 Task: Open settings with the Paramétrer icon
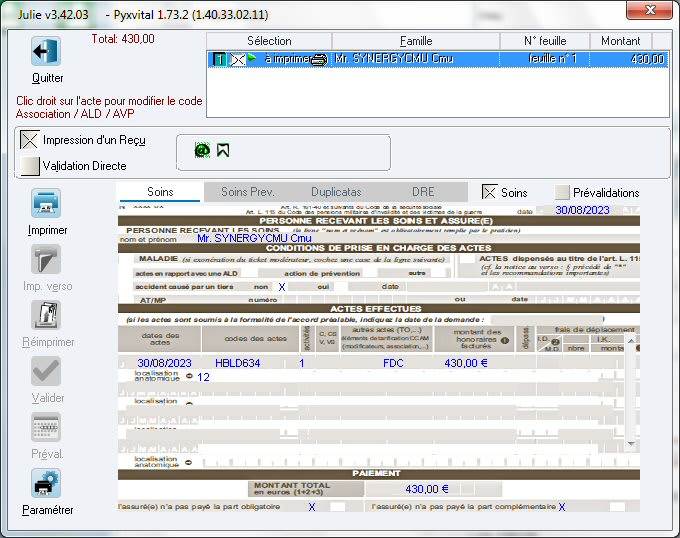coord(47,484)
